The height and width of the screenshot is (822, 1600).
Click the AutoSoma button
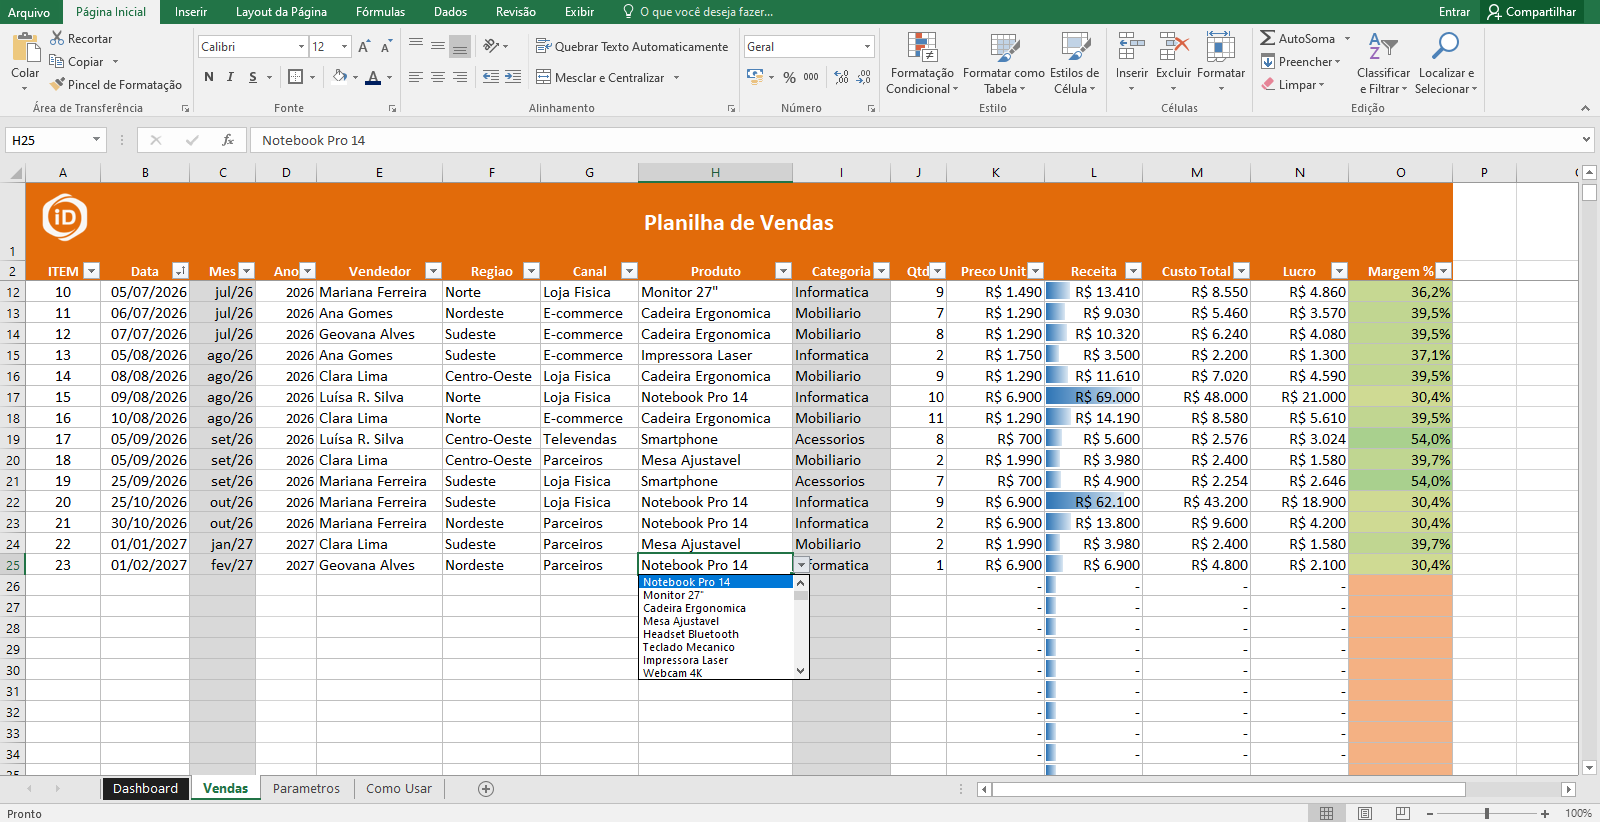(1298, 38)
